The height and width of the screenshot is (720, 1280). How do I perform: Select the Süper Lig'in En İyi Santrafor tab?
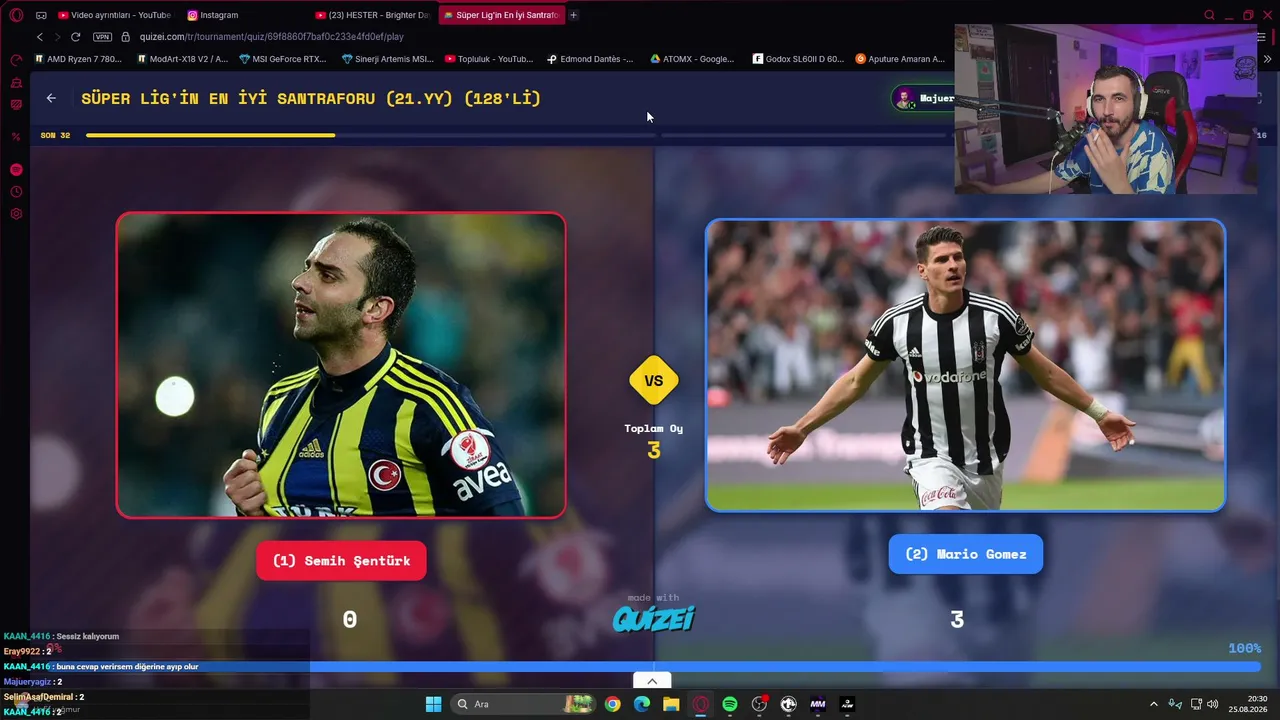(x=500, y=15)
